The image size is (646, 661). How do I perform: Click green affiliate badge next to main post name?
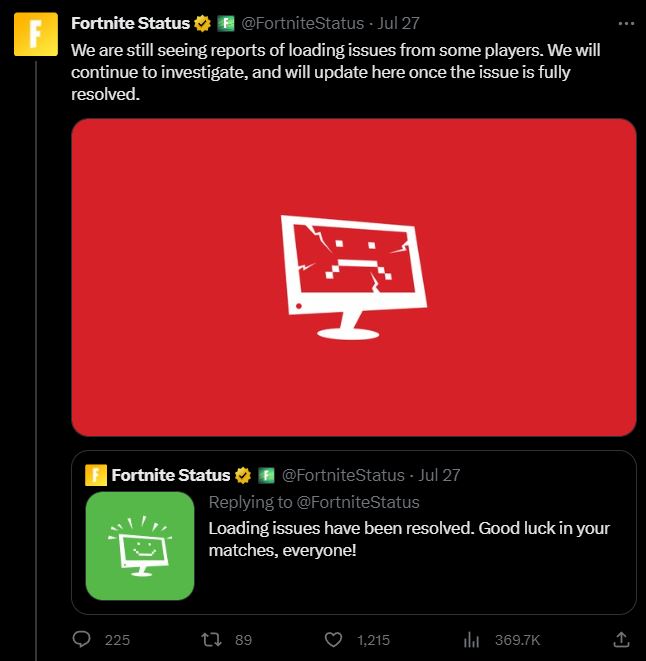(226, 24)
